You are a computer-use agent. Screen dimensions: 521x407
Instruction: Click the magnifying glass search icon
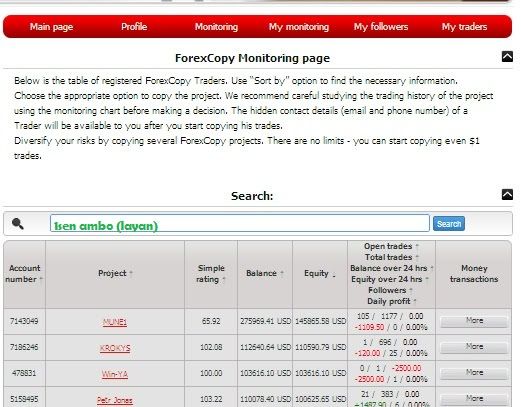tap(18, 223)
